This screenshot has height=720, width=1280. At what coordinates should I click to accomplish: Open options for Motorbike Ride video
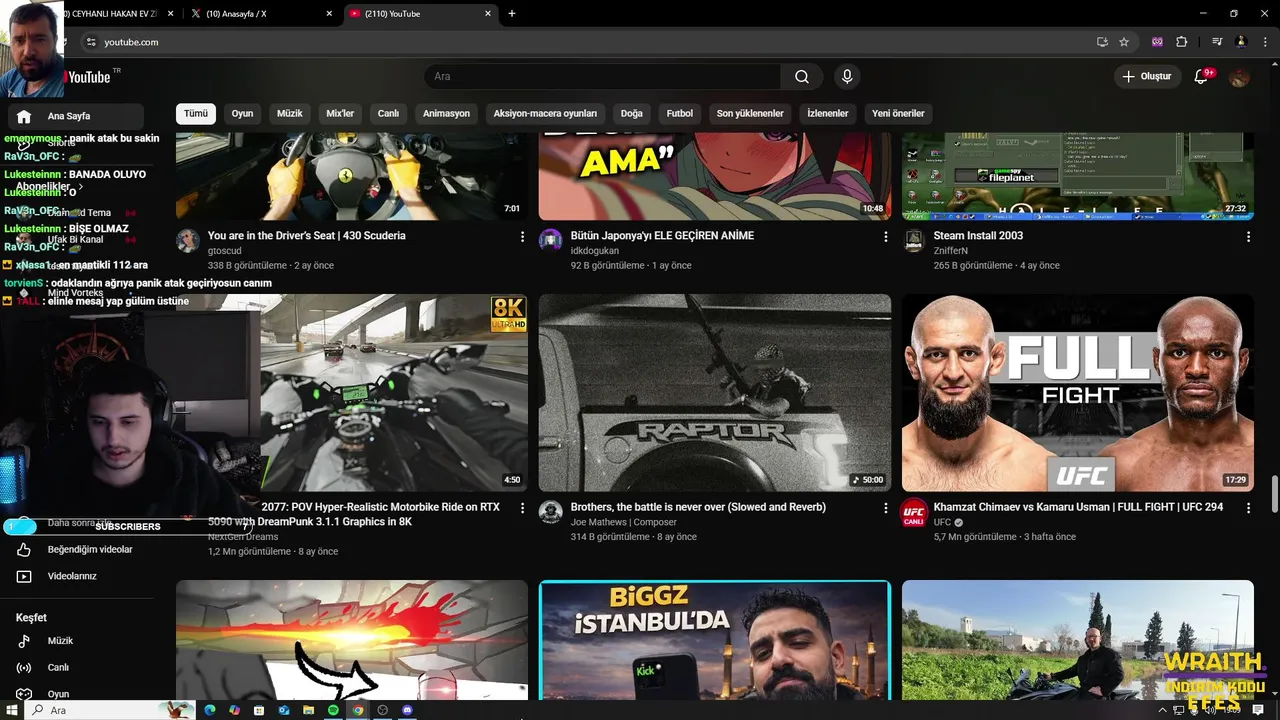522,508
